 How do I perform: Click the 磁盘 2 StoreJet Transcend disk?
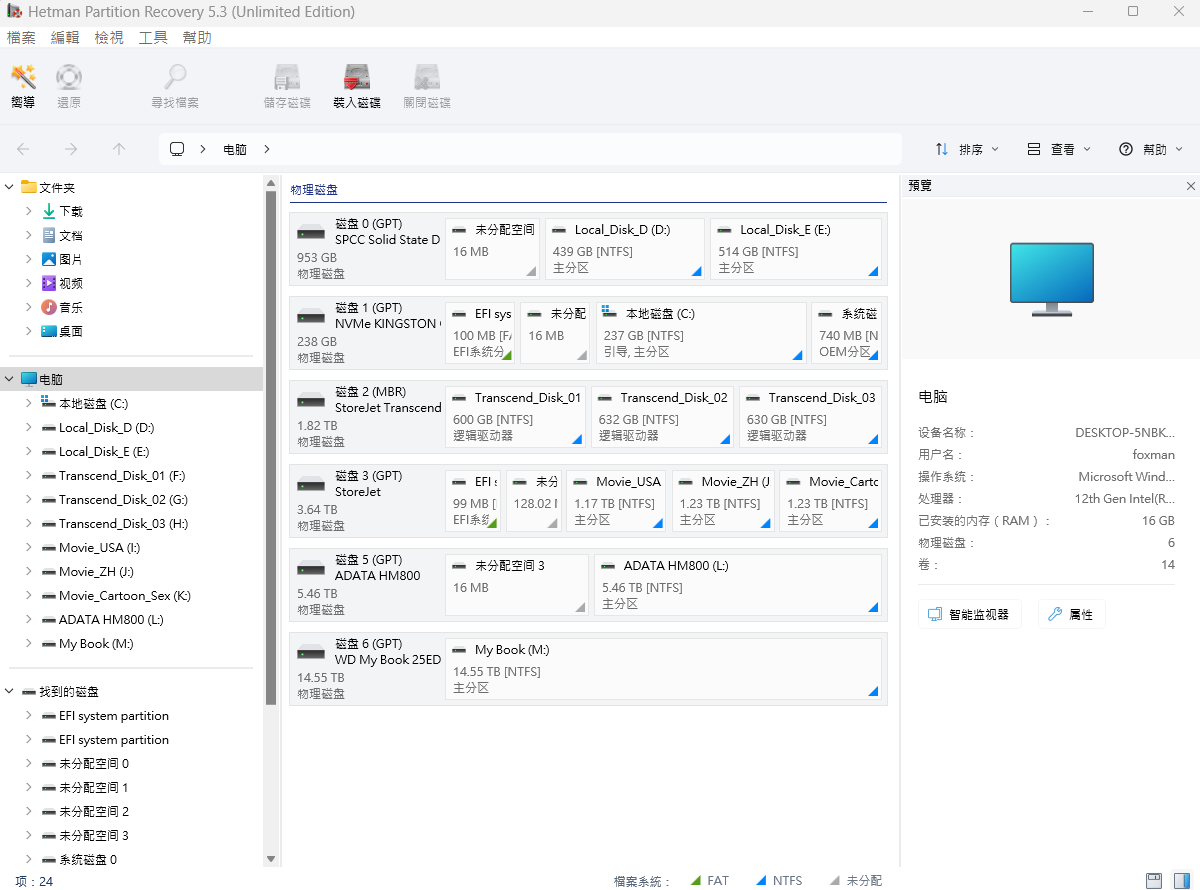pos(368,417)
